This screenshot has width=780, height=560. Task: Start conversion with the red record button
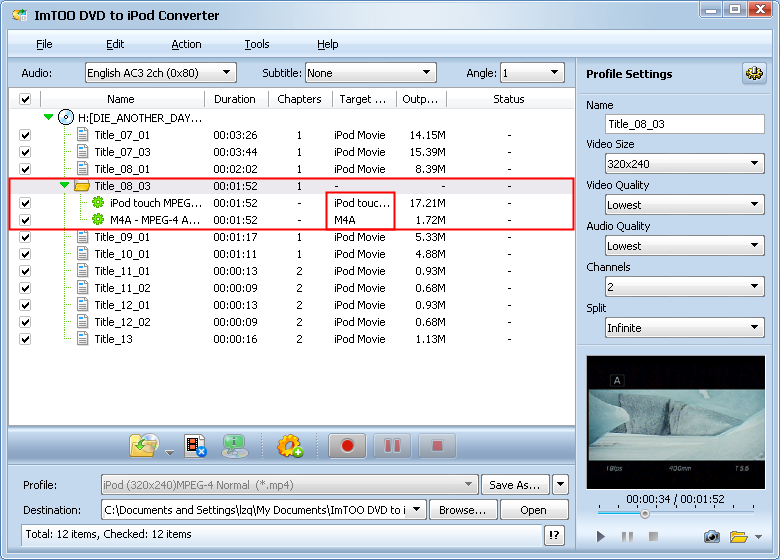(x=347, y=445)
